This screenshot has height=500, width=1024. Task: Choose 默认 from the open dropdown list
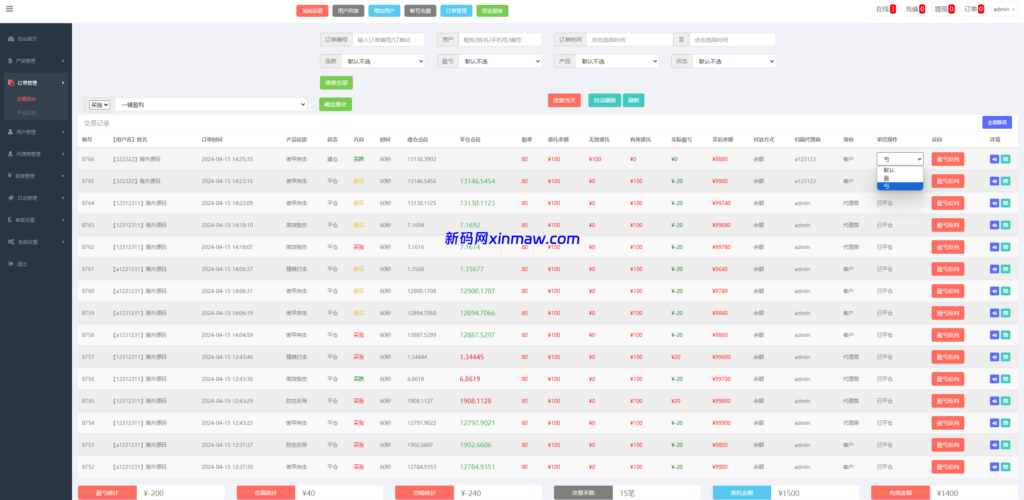click(x=889, y=170)
